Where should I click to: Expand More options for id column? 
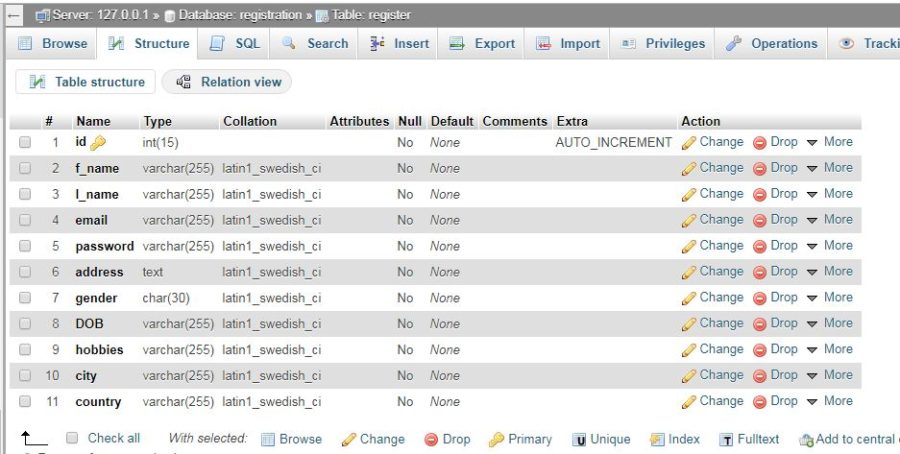(830, 142)
